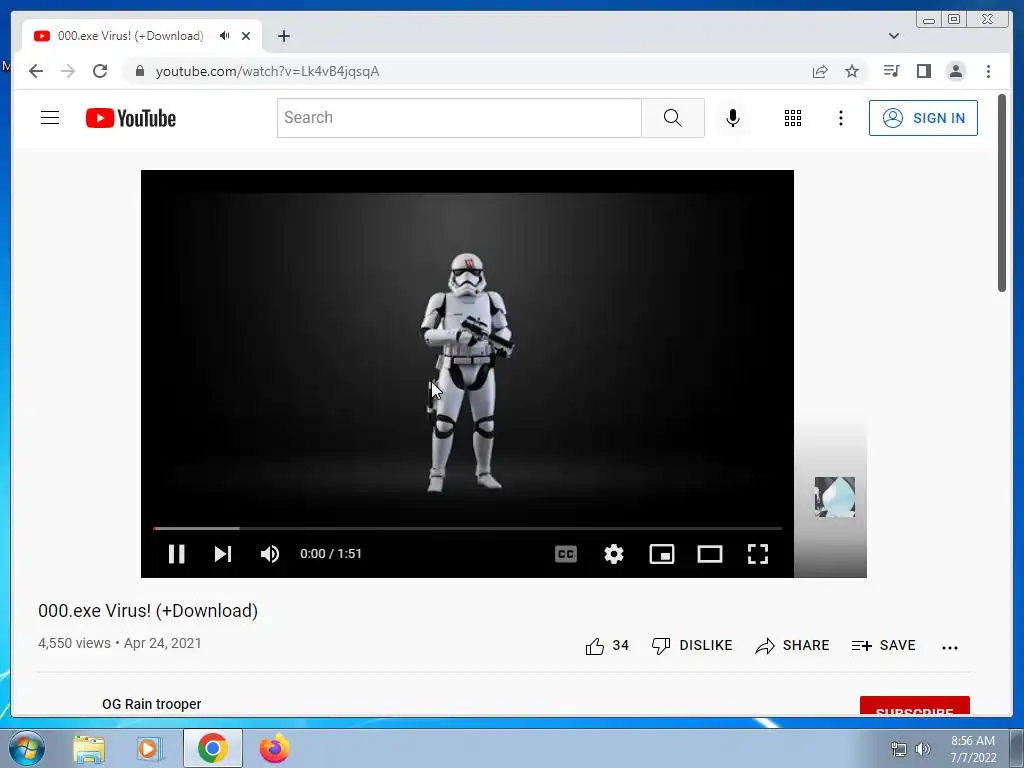Screen dimensions: 1024x768
Task: Search with your voice microphone
Action: [733, 118]
